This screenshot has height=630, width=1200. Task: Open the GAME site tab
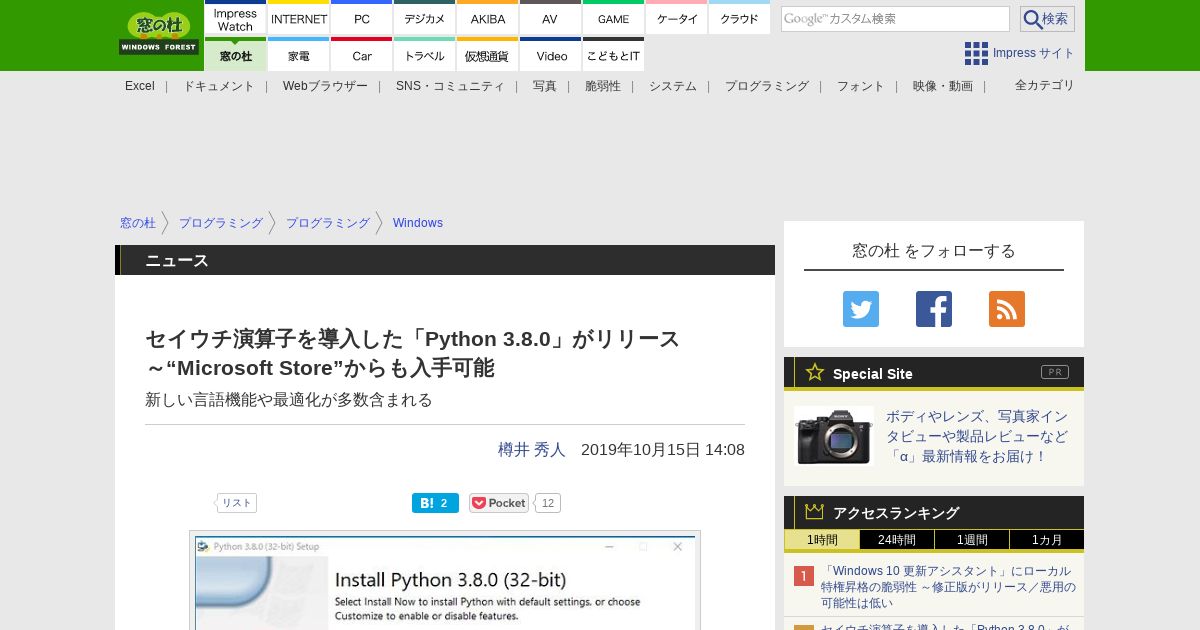pos(613,18)
